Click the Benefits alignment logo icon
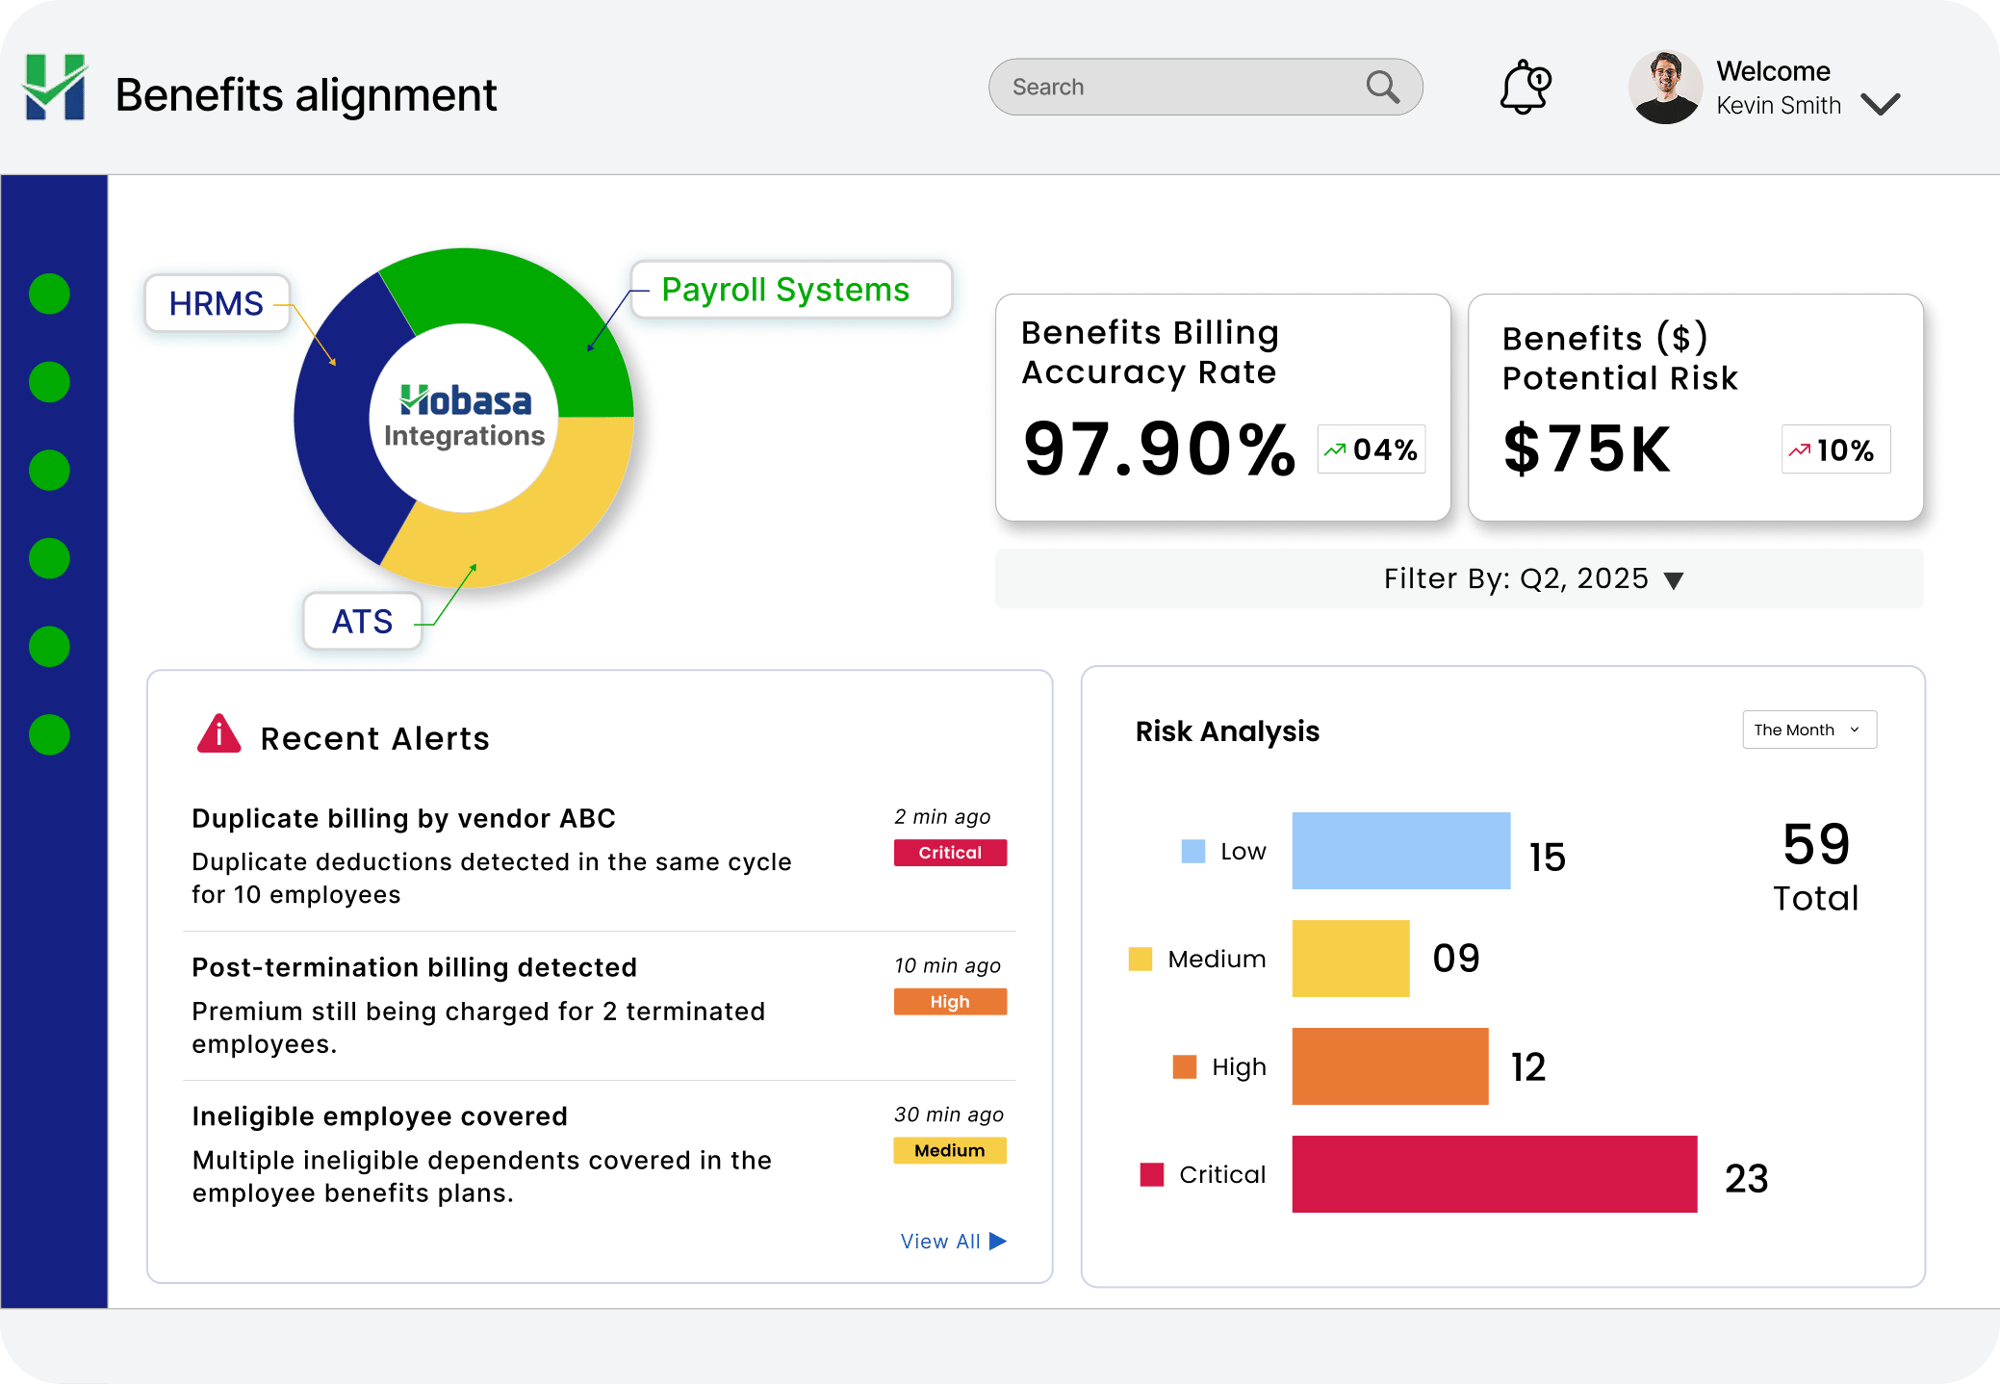The height and width of the screenshot is (1384, 2000). [55, 88]
